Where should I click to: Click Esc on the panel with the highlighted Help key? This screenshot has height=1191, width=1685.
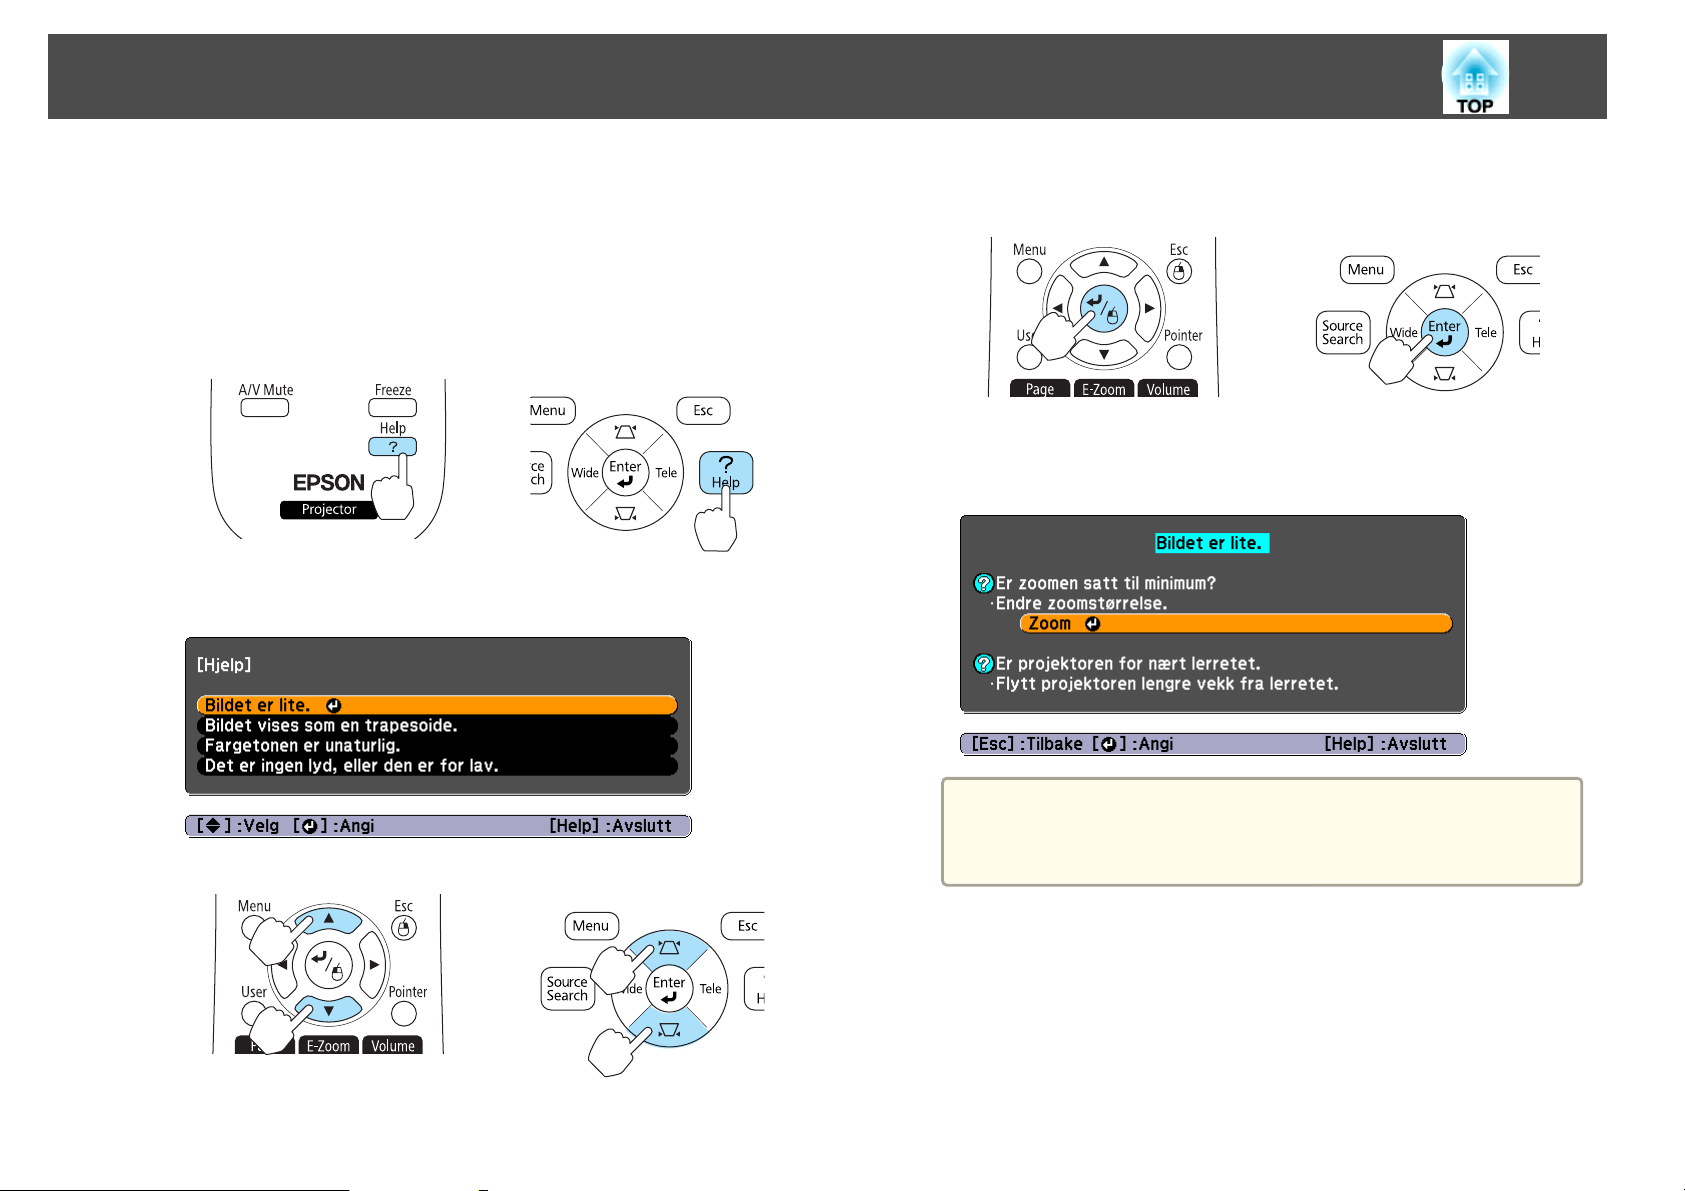(x=703, y=411)
